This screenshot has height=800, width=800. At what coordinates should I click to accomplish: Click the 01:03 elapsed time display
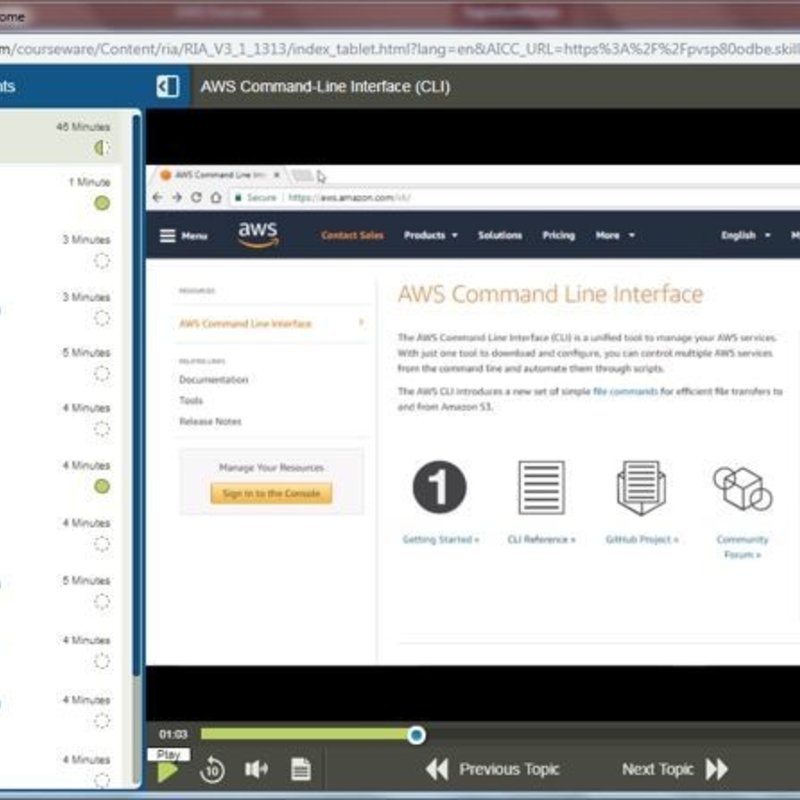(x=173, y=734)
